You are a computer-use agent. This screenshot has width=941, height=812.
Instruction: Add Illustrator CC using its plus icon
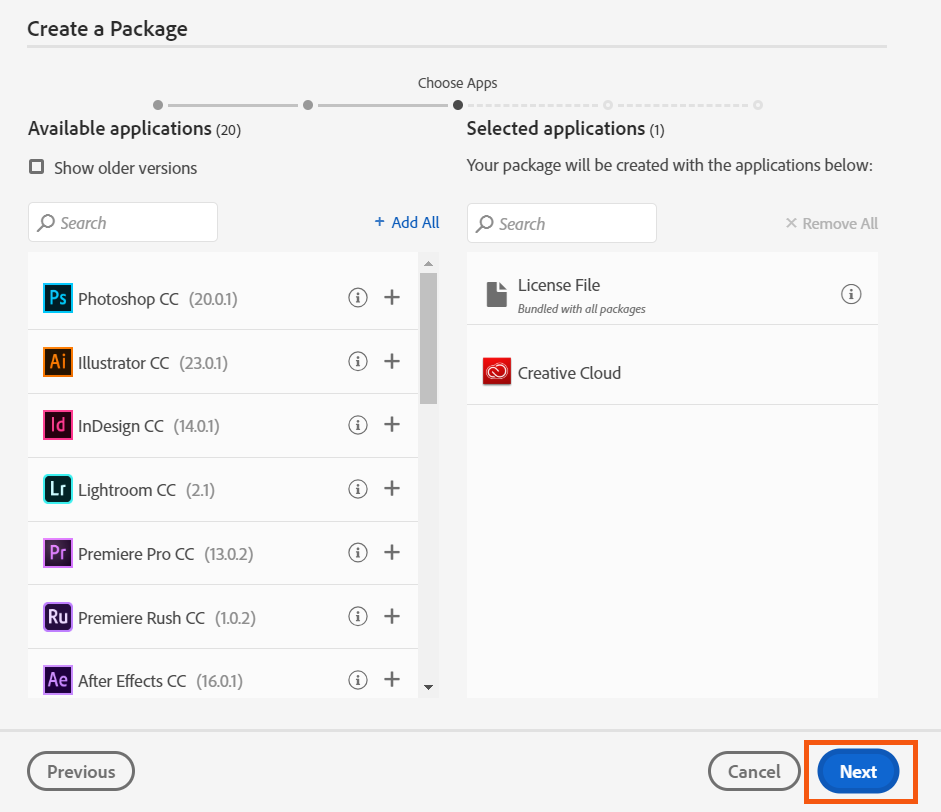click(x=392, y=361)
